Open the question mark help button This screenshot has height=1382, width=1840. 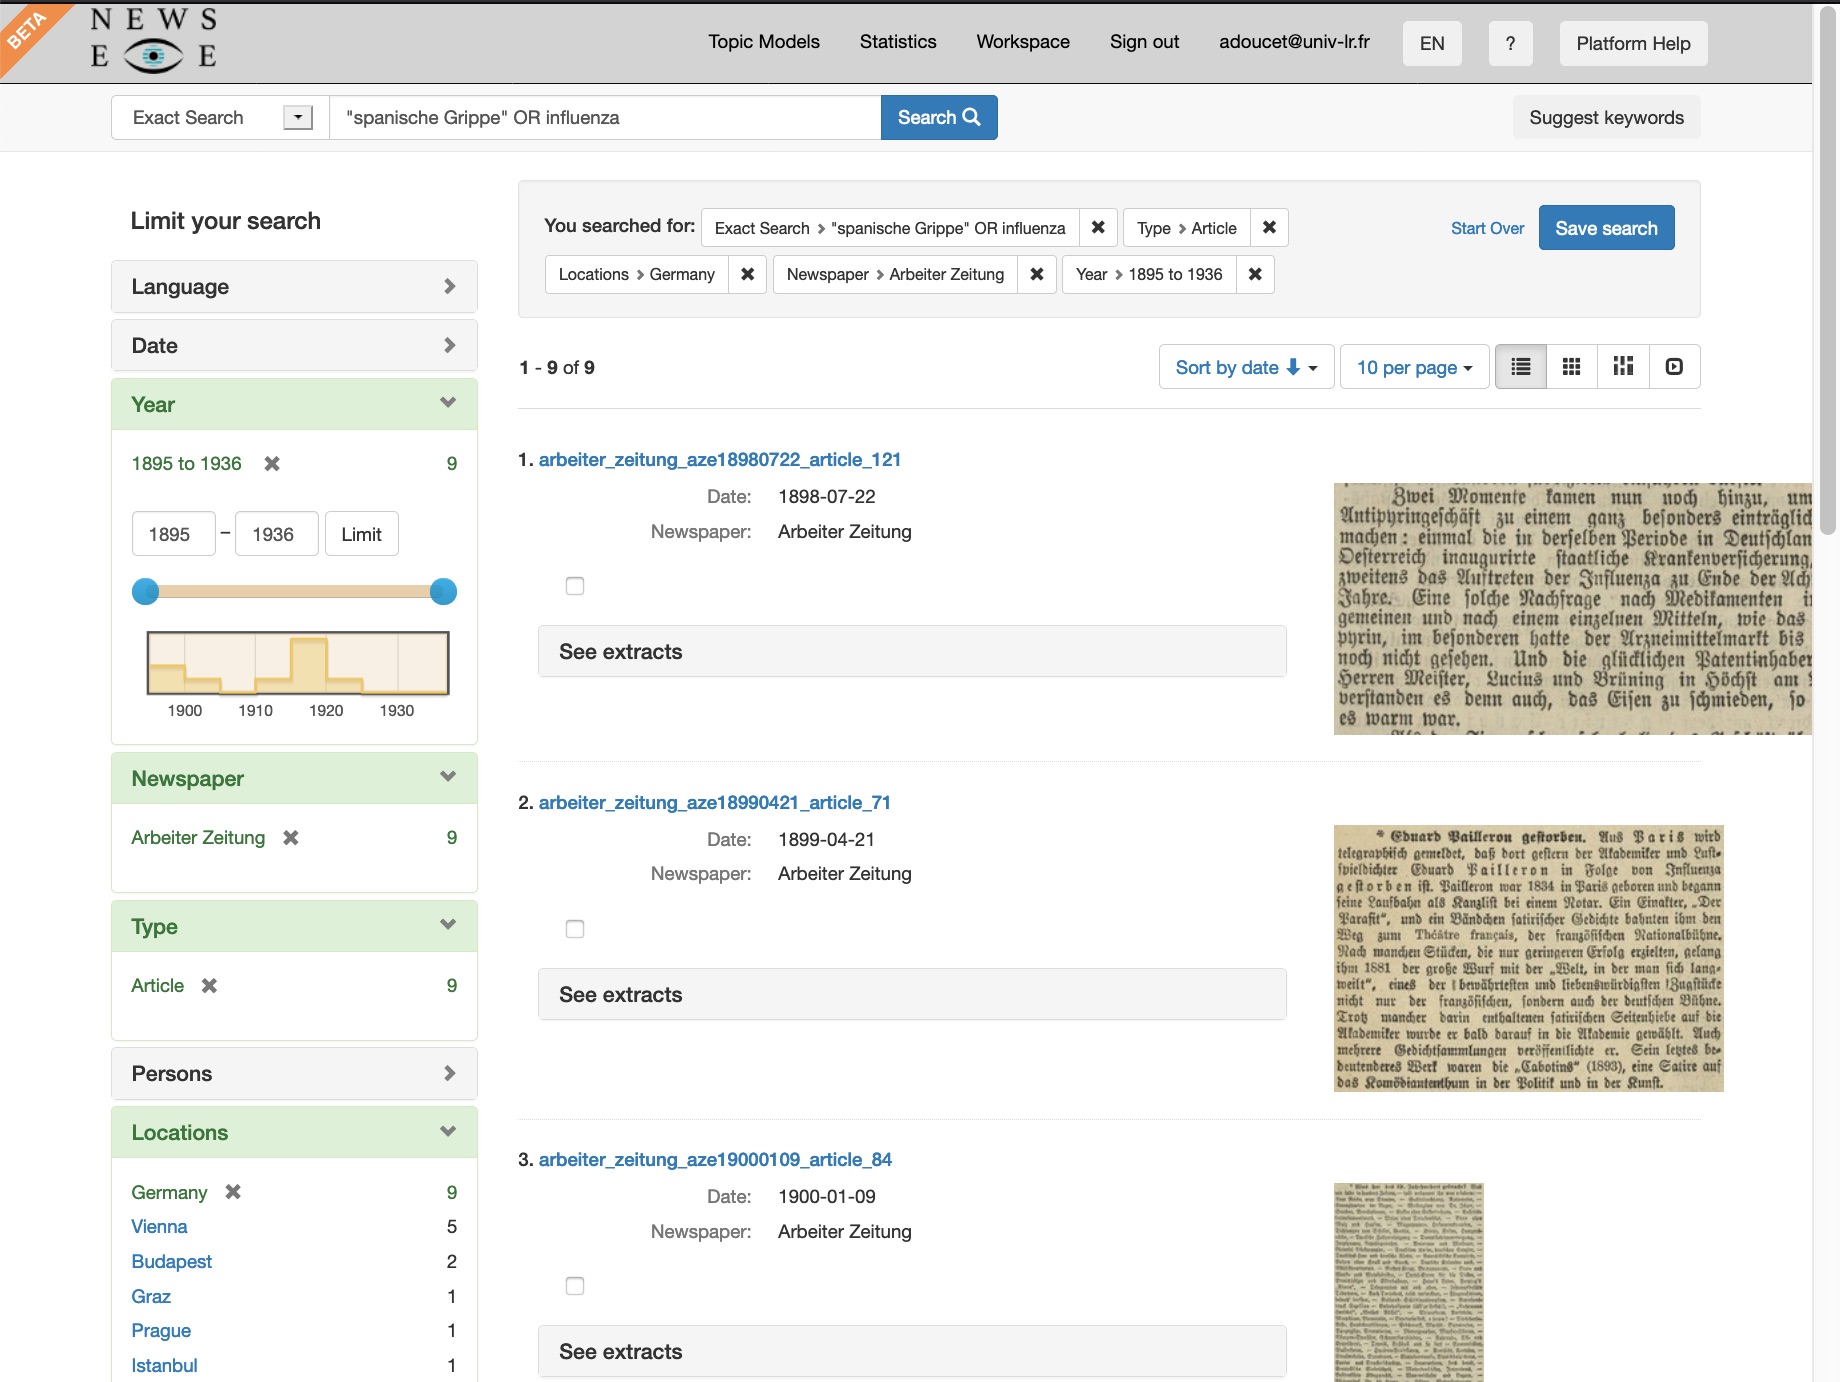point(1510,43)
